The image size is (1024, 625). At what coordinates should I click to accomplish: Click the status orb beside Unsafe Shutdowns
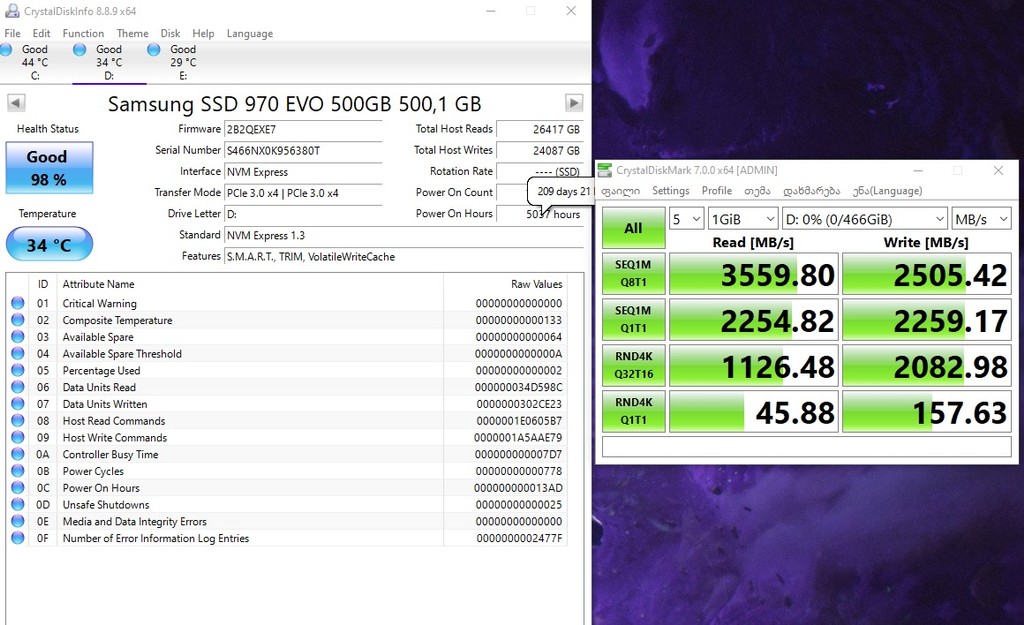(x=18, y=505)
